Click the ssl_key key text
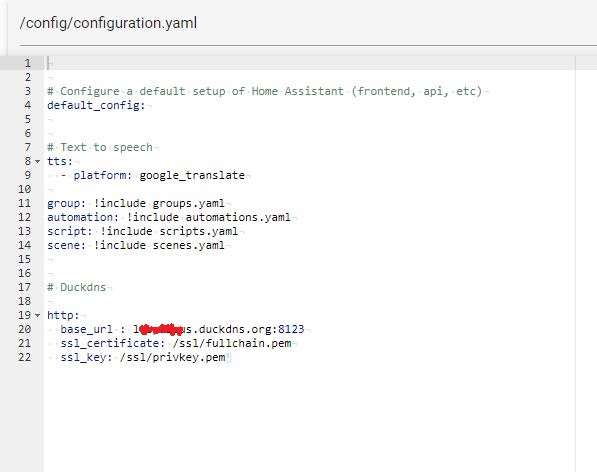This screenshot has width=597, height=472. 86,357
